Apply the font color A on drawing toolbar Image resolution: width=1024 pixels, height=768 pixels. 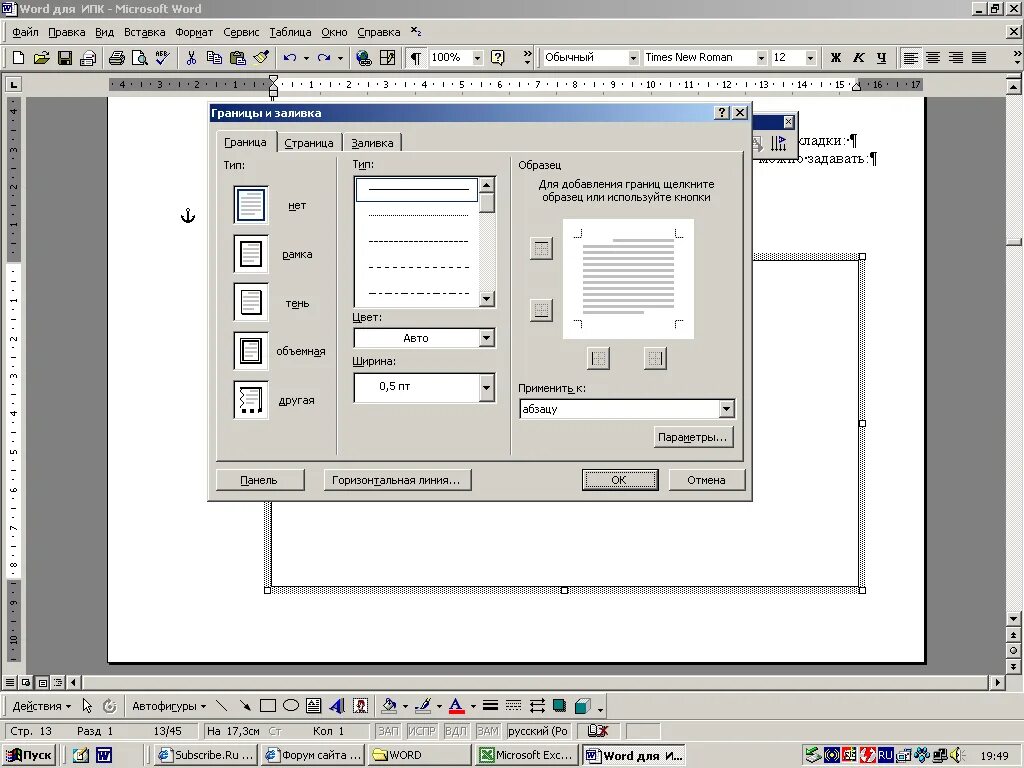(456, 705)
